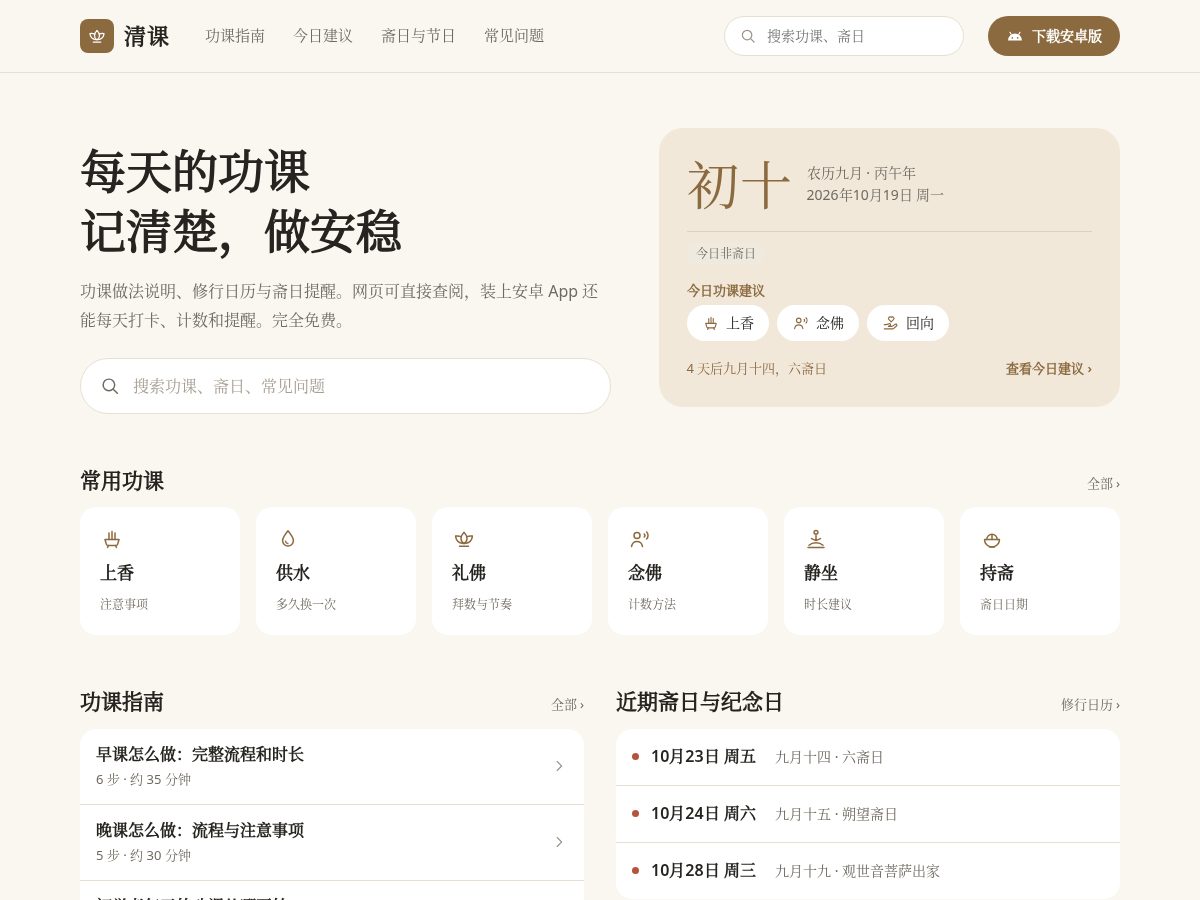1200x900 pixels.
Task: Click the 2026年10月19日 周一 date text
Action: [x=875, y=195]
